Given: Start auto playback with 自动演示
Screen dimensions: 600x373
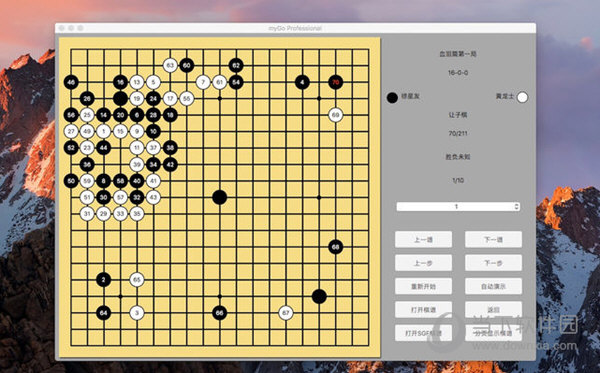Looking at the screenshot, I should point(493,286).
